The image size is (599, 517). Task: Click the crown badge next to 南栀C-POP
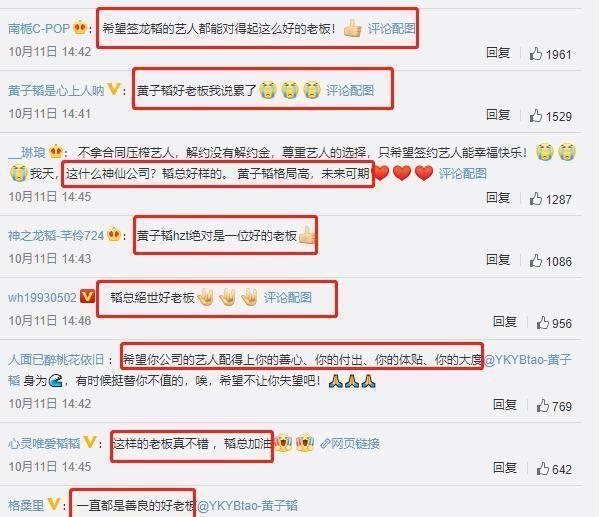[80, 28]
